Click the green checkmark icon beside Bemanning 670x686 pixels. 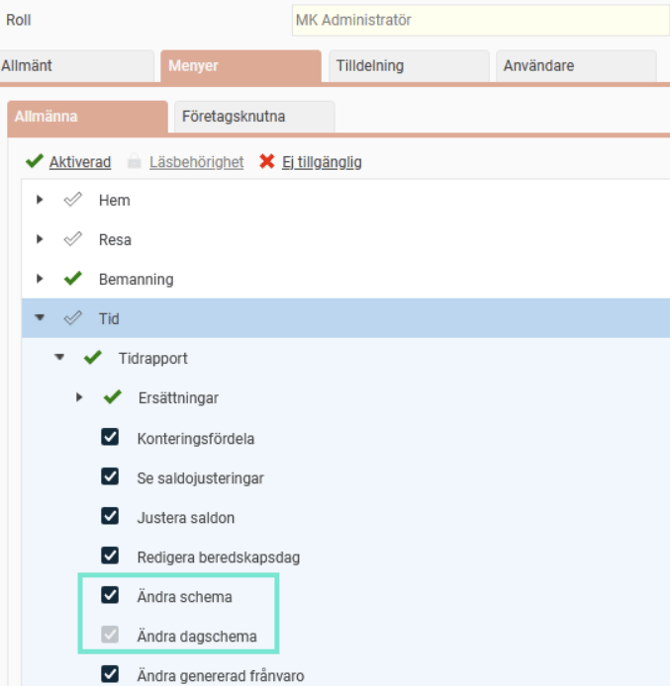coord(72,279)
